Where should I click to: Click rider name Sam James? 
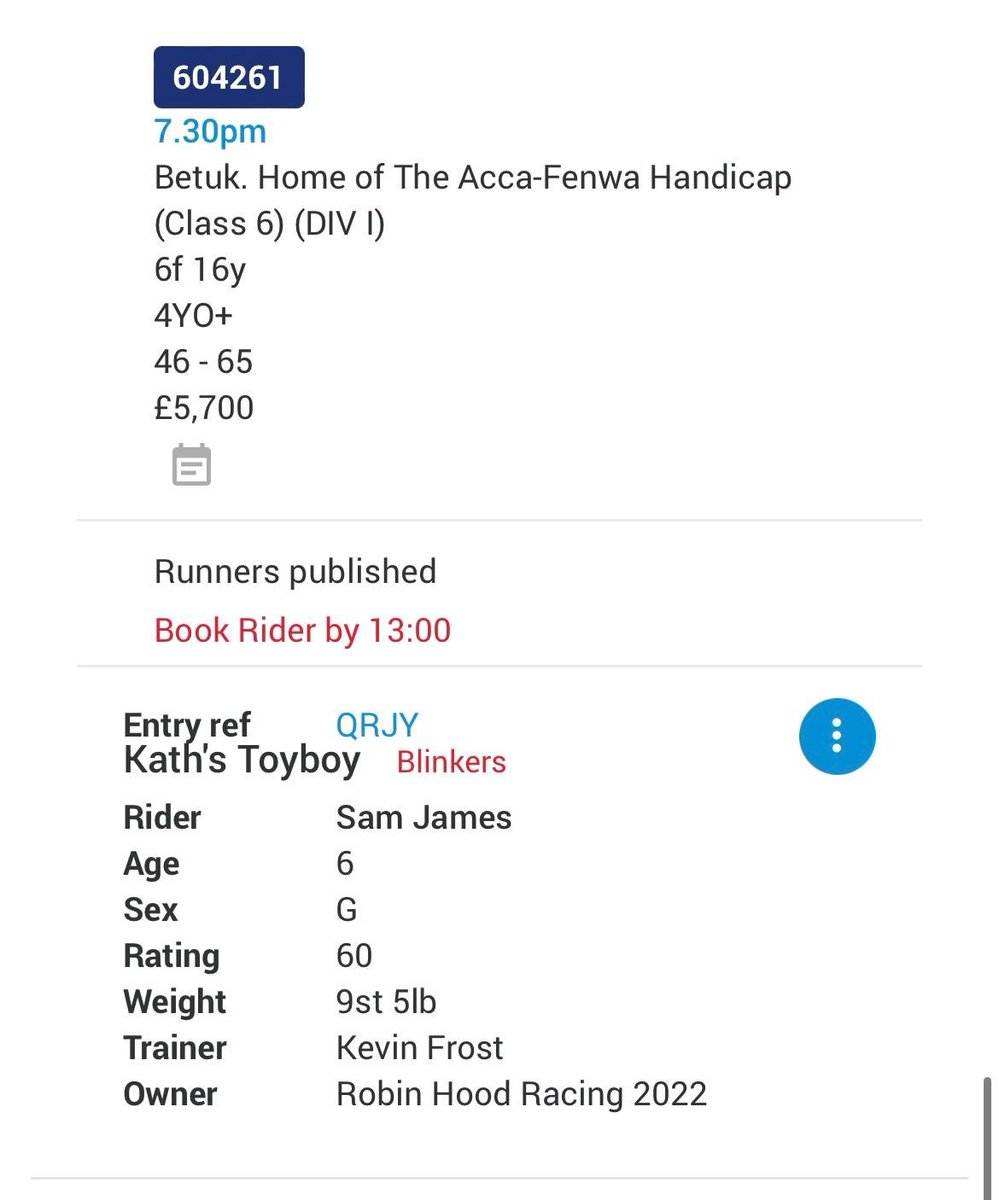click(424, 818)
